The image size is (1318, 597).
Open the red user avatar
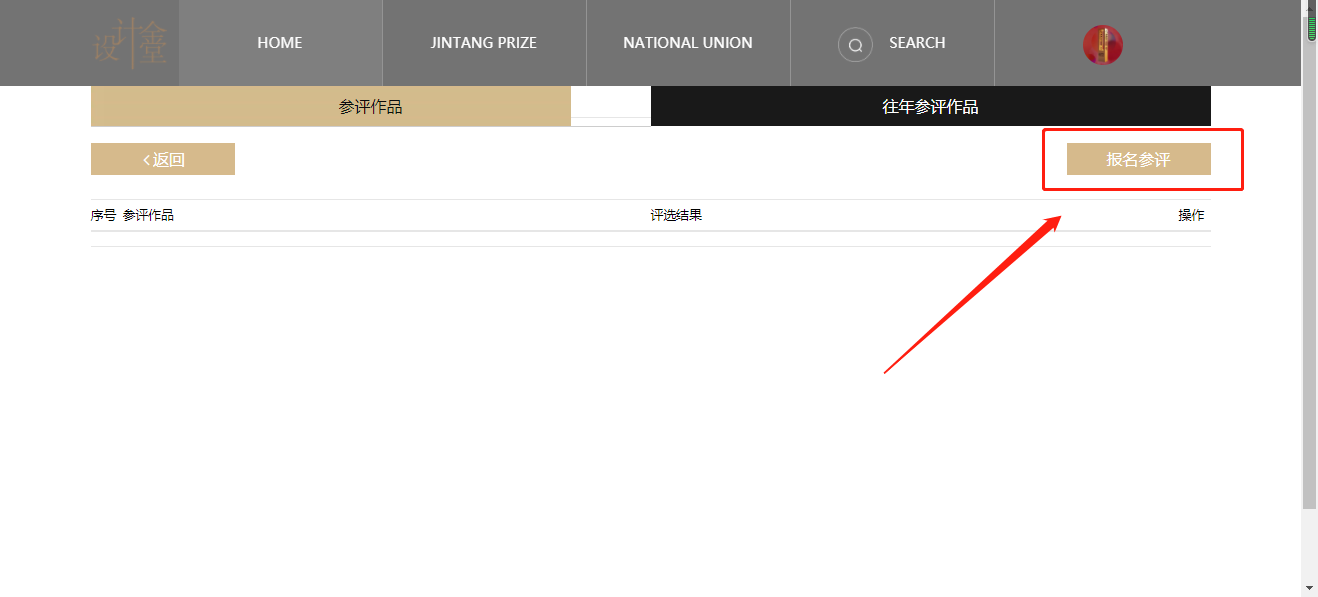[1103, 45]
